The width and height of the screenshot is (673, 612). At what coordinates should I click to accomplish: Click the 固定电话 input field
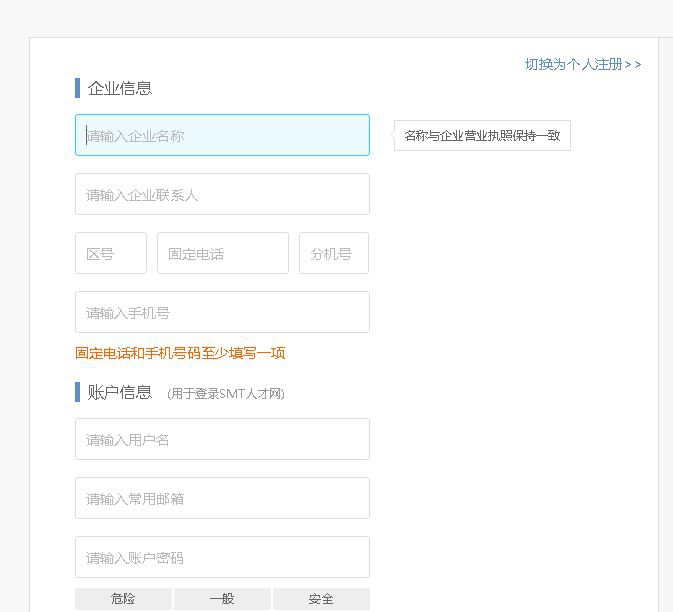tap(222, 253)
